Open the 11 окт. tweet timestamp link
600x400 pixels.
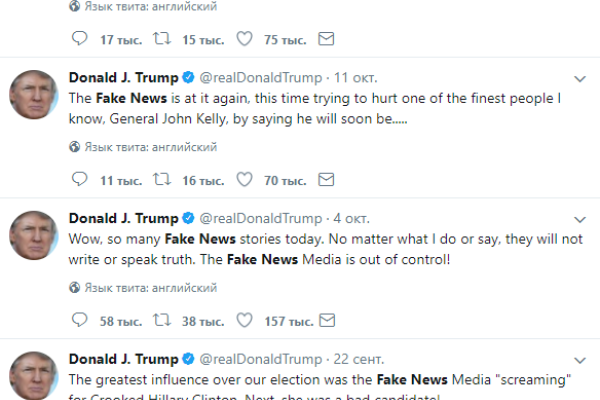pyautogui.click(x=356, y=78)
